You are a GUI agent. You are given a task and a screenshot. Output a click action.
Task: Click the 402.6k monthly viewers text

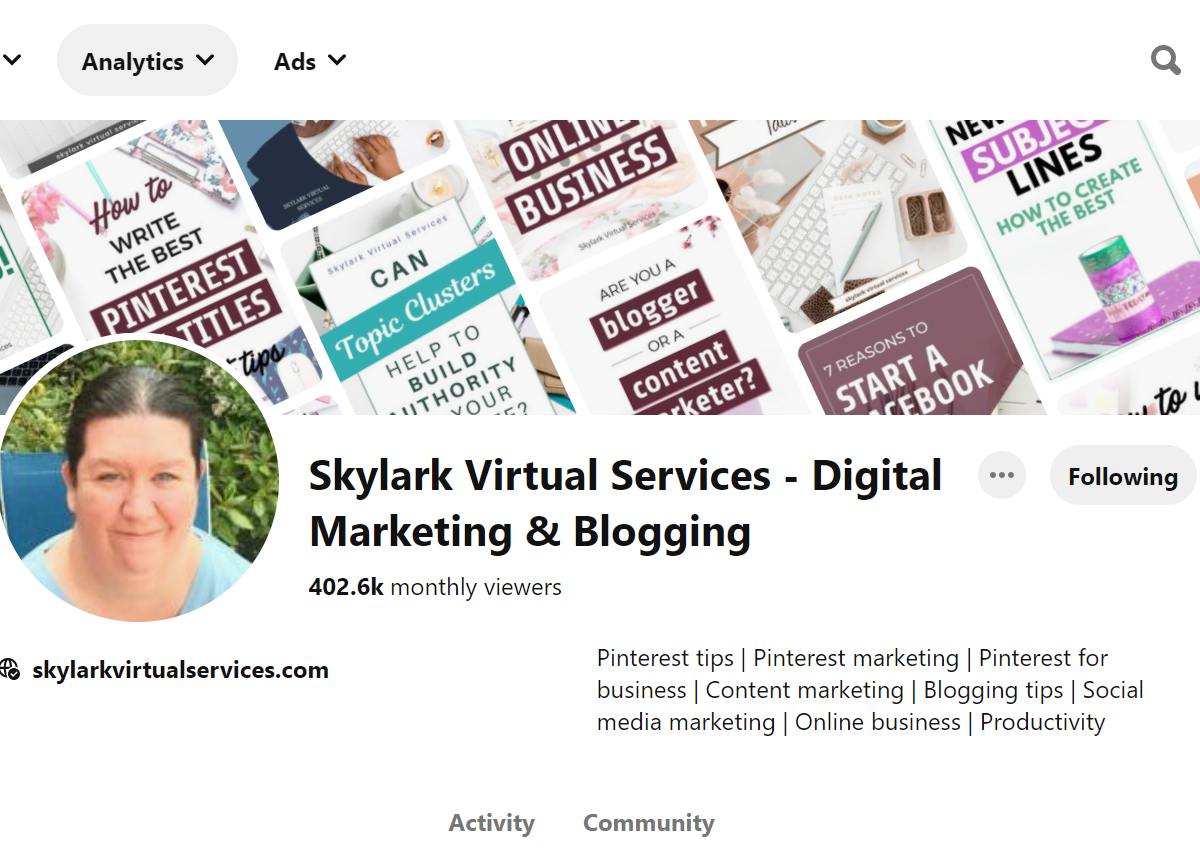[435, 587]
